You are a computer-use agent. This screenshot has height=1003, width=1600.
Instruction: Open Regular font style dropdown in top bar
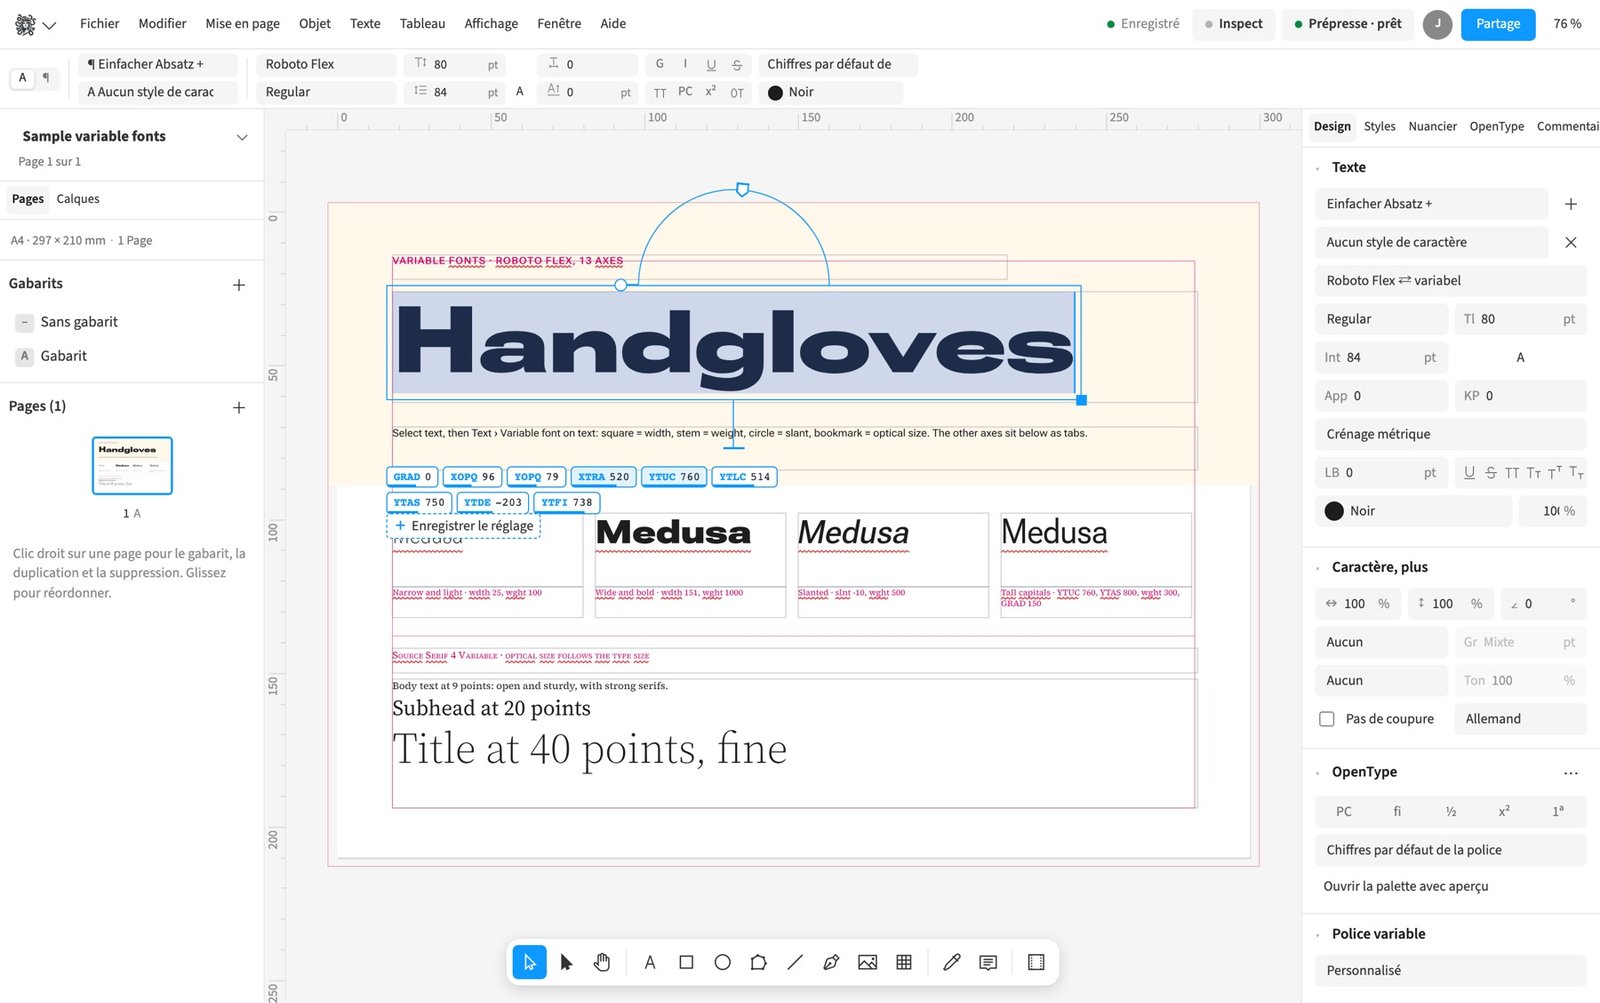(326, 92)
